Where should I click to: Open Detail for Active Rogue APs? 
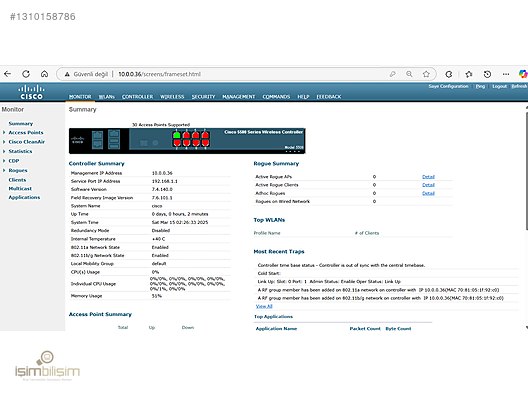(428, 177)
